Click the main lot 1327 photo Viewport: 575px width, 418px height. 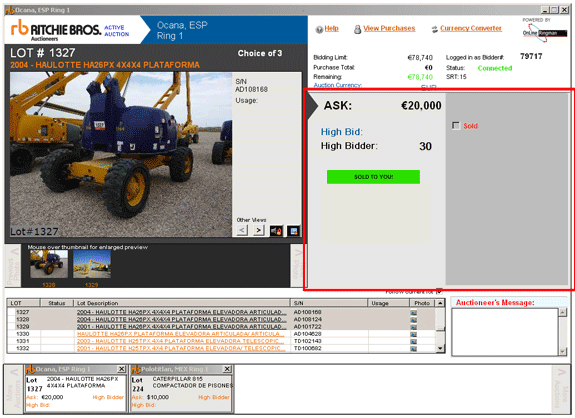pyautogui.click(x=121, y=155)
